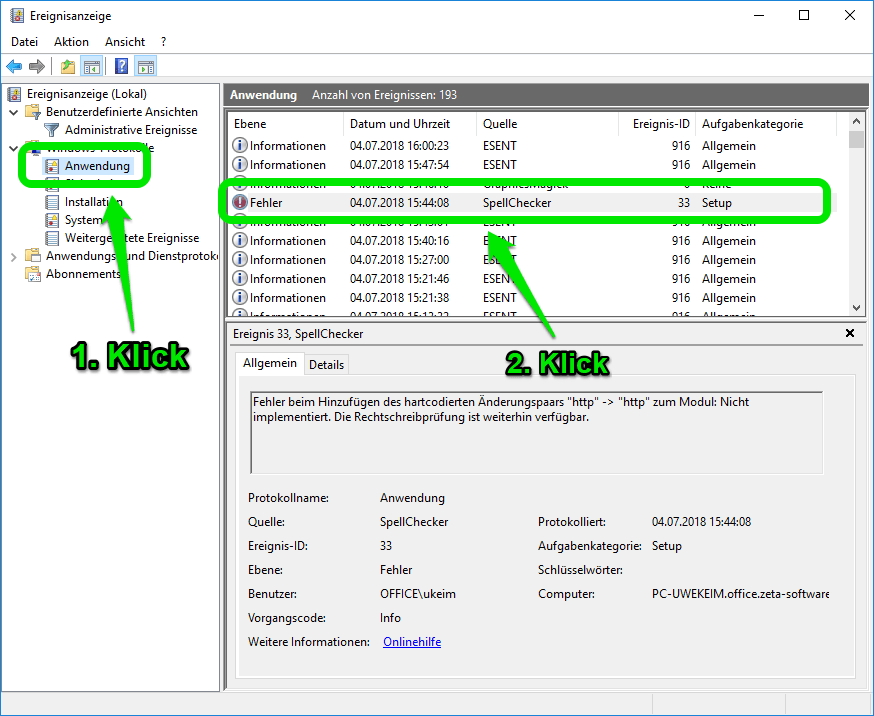Viewport: 874px width, 716px height.
Task: Collapse the Windows-Protokolle tree node
Action: (13, 148)
